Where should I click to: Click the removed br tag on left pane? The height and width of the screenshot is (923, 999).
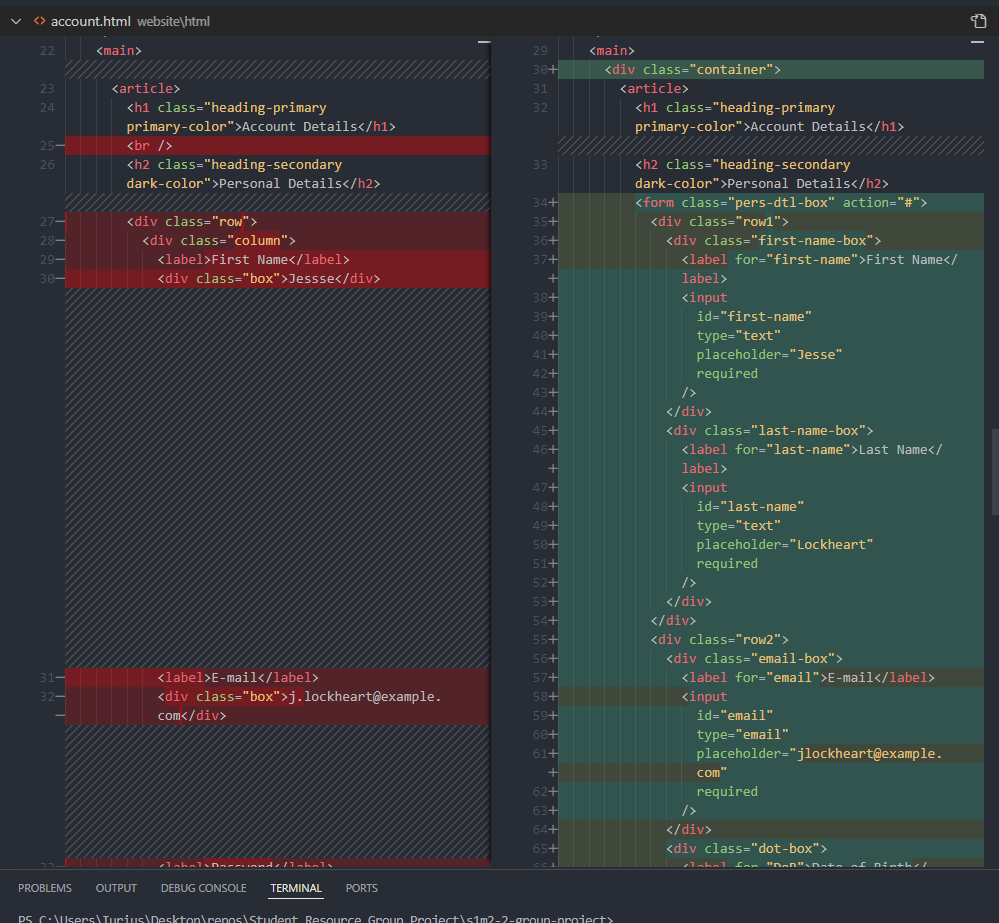coord(149,146)
